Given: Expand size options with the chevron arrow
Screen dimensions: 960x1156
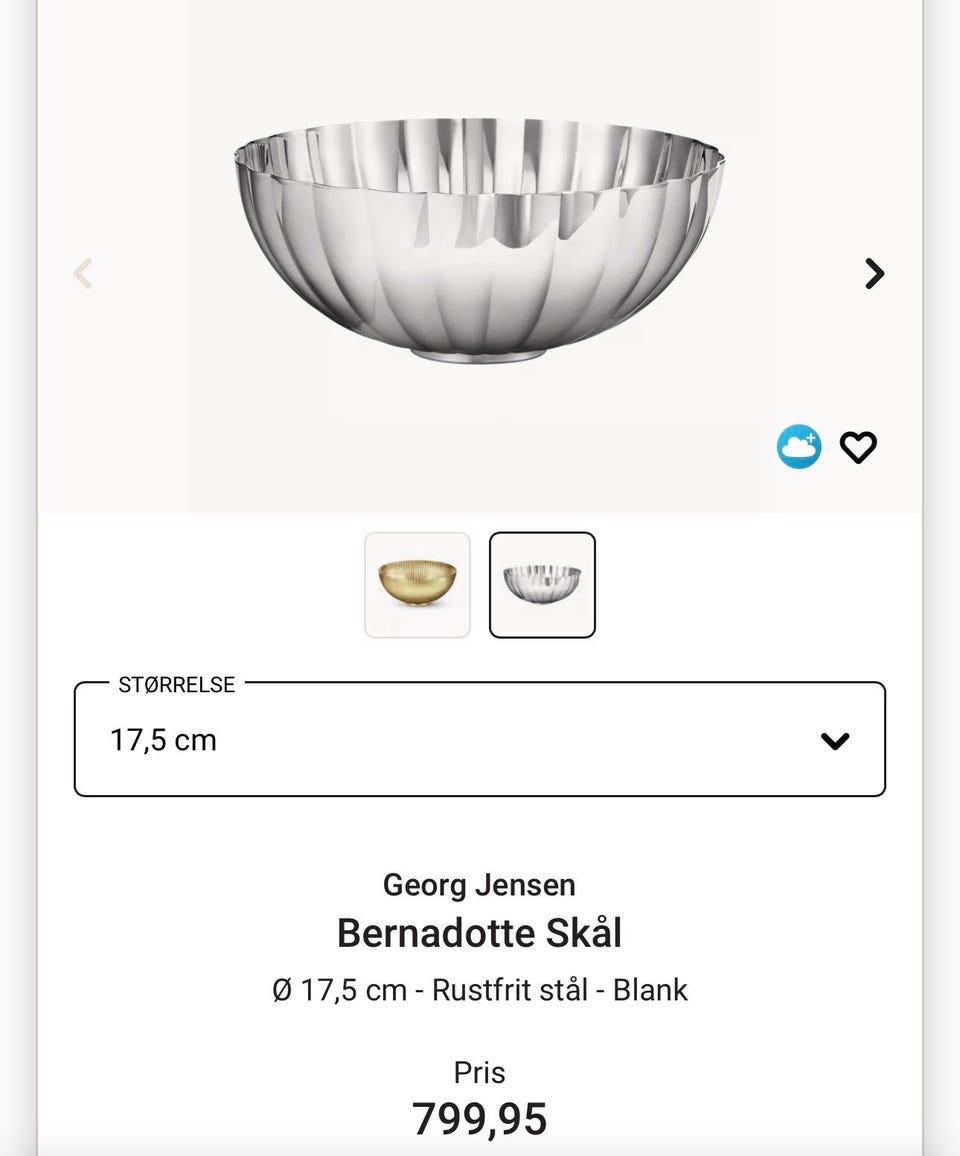Looking at the screenshot, I should [x=834, y=741].
